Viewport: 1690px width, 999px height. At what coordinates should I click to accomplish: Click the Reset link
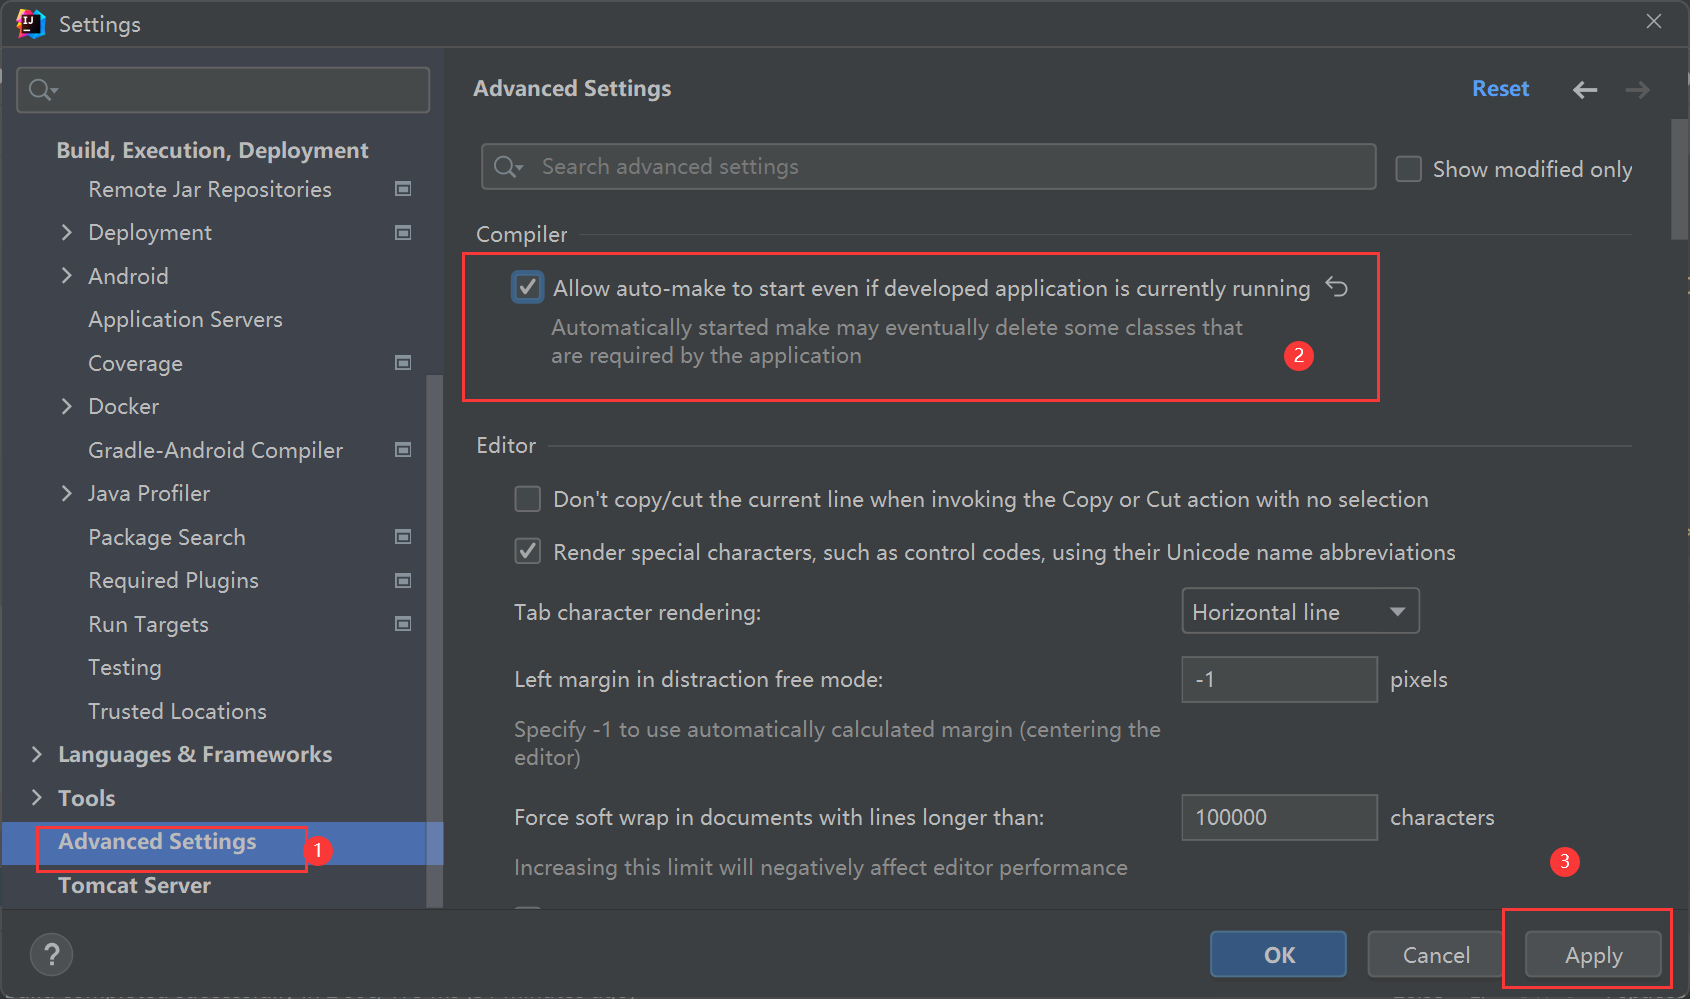click(x=1500, y=89)
